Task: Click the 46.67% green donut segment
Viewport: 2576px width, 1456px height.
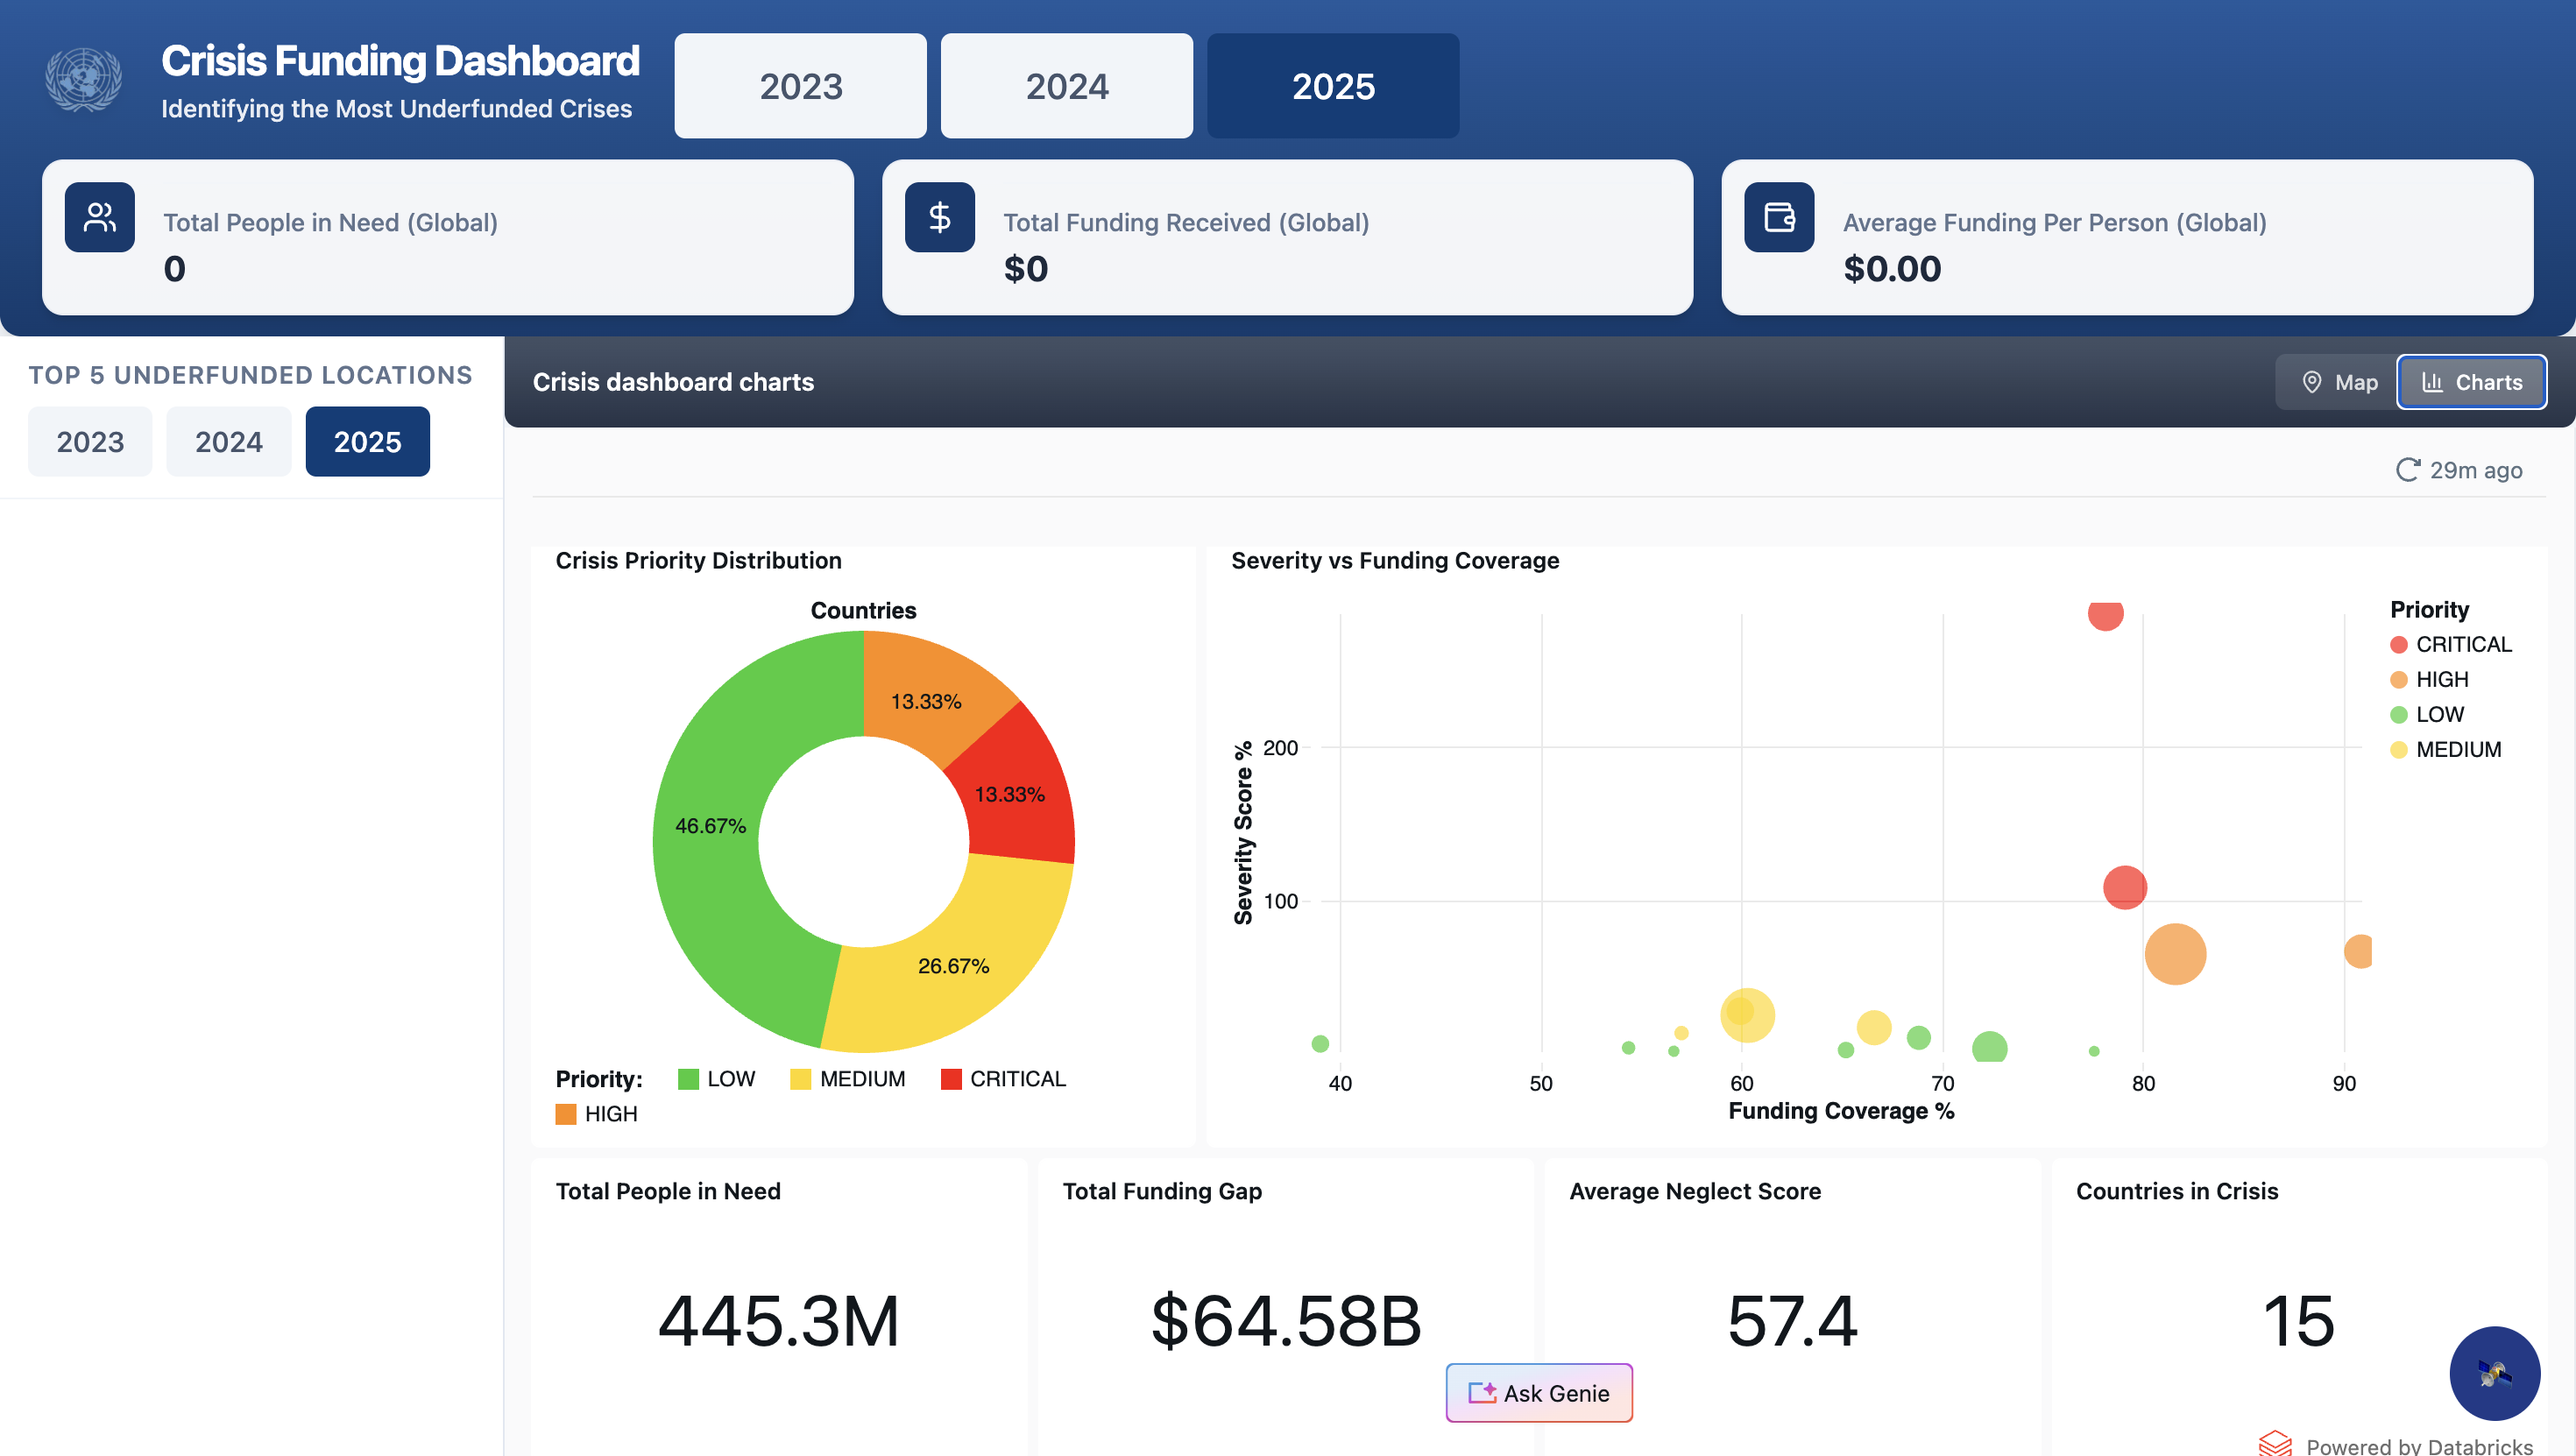Action: point(709,826)
